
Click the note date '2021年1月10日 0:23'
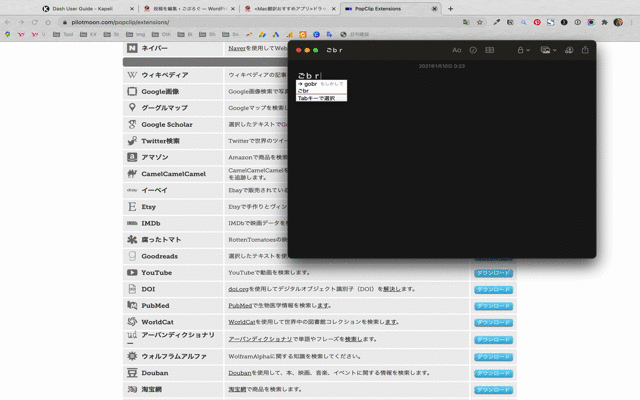[x=442, y=66]
